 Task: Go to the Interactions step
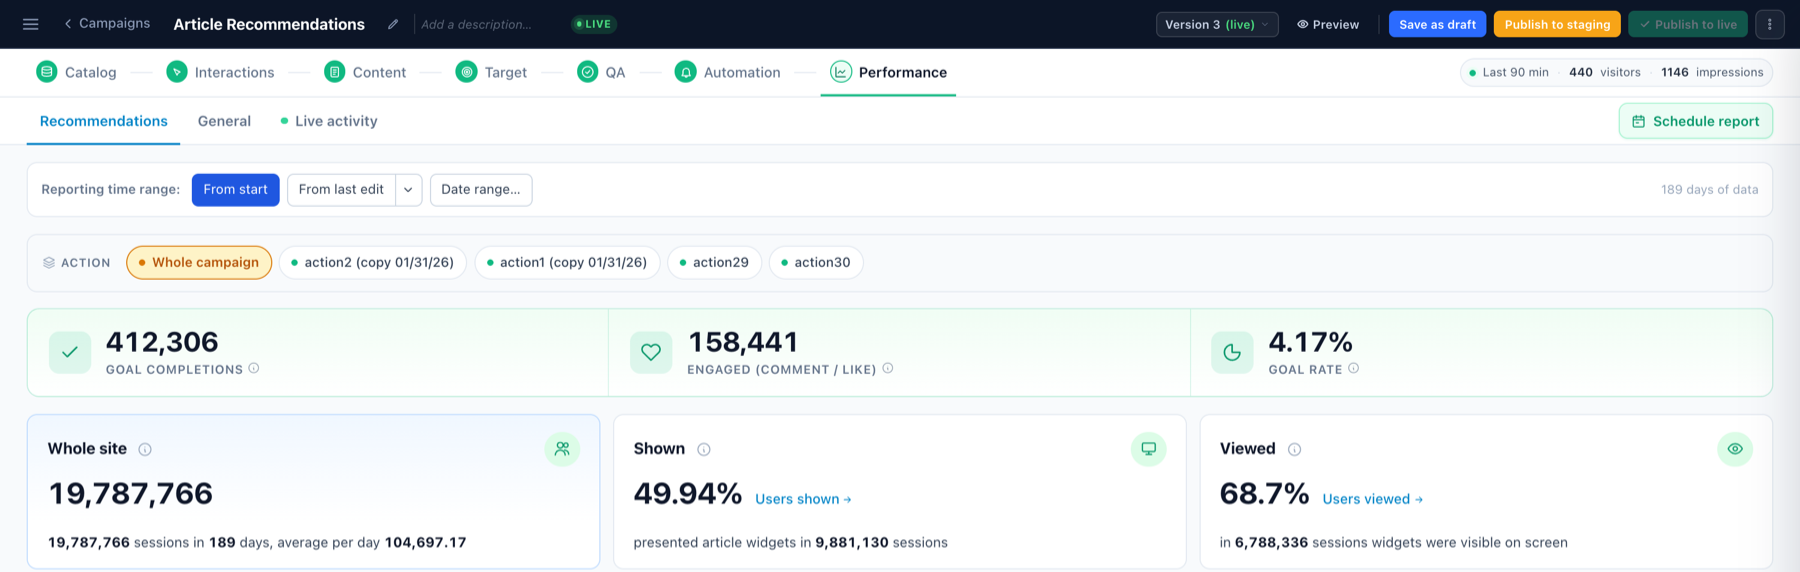click(x=220, y=72)
